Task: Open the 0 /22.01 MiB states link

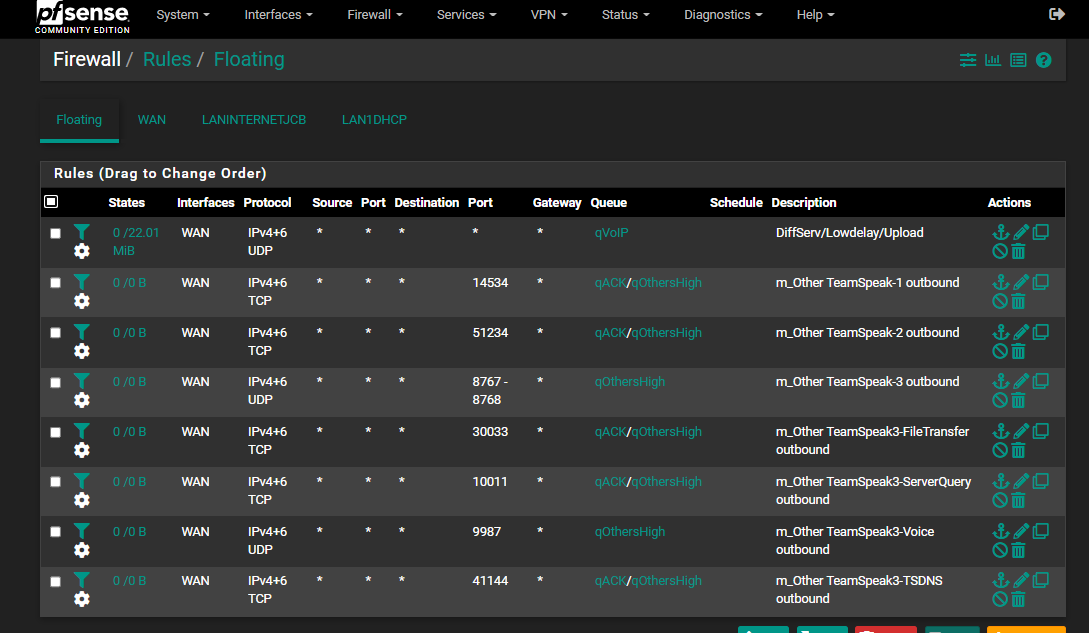Action: coord(135,241)
